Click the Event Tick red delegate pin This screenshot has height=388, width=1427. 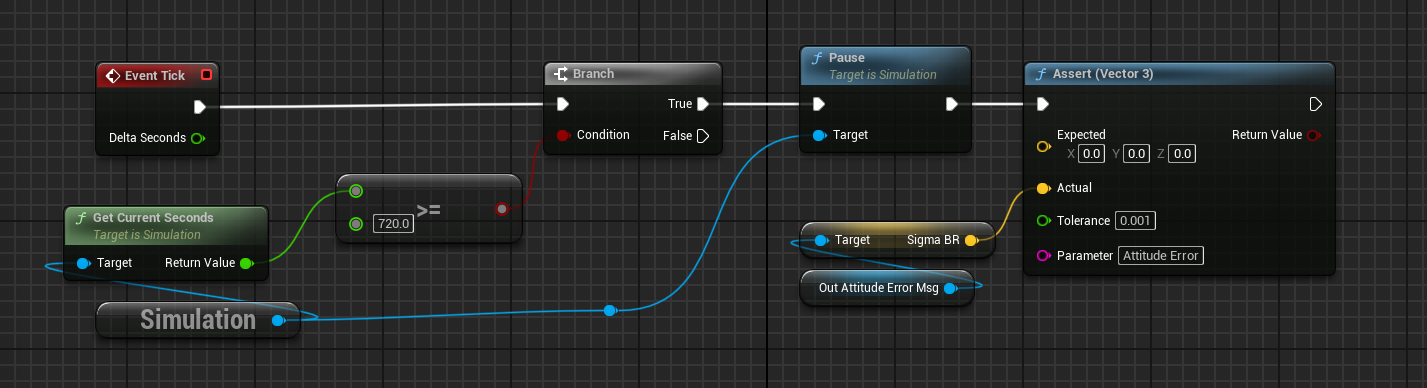pos(206,75)
